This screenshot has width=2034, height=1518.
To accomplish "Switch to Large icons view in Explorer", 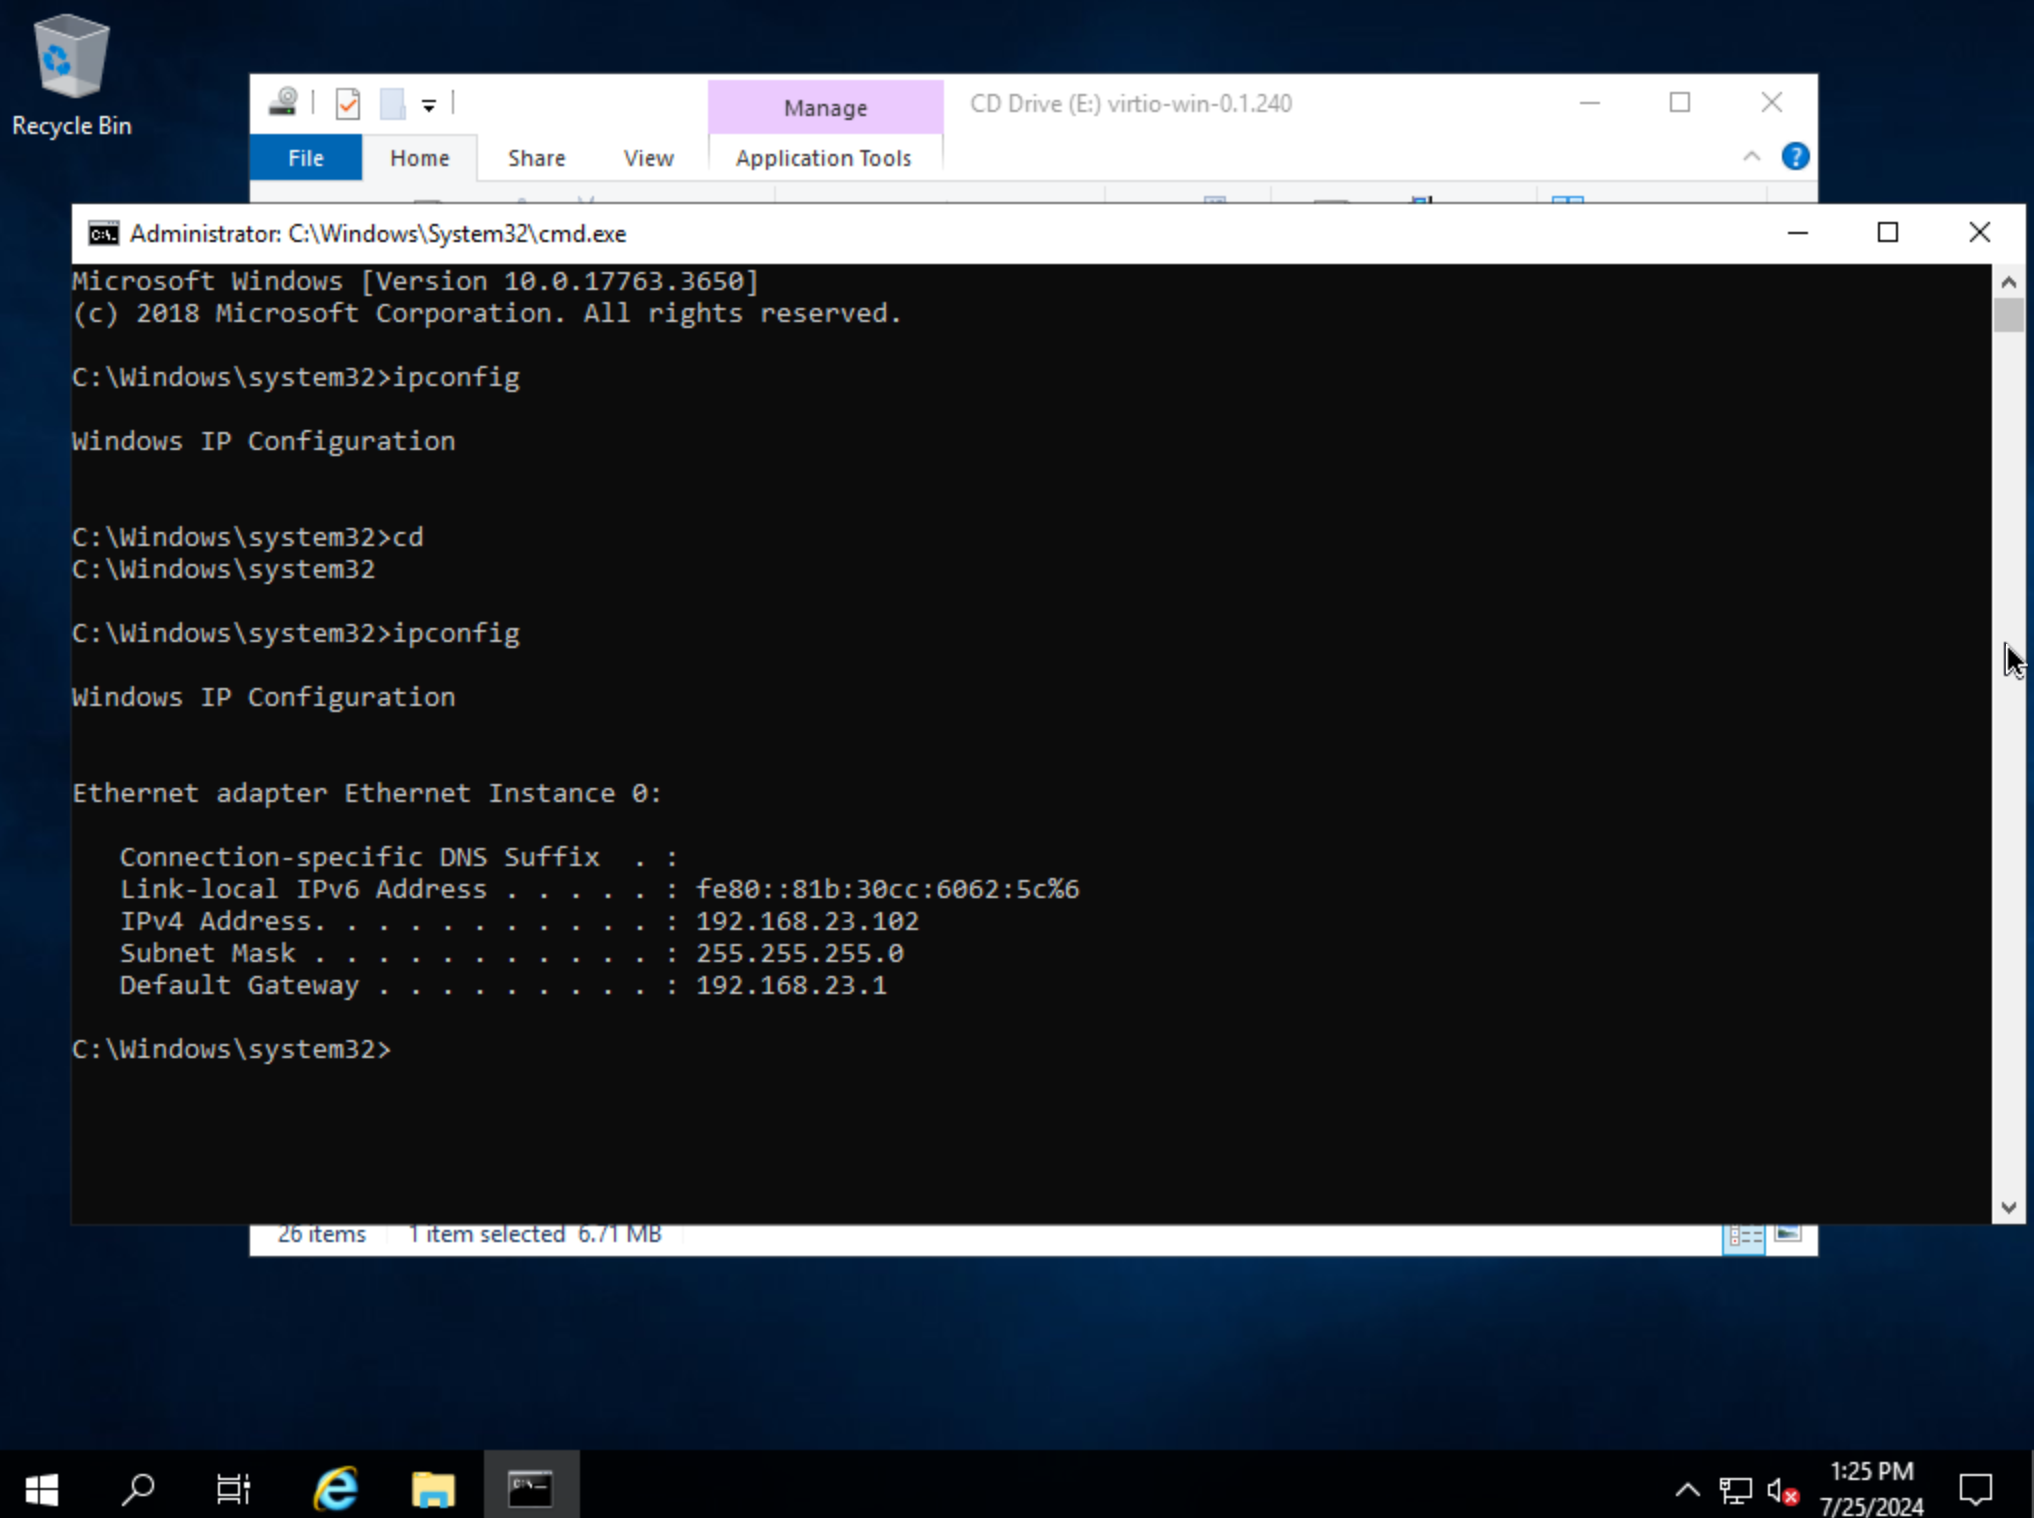I will coord(1788,1234).
